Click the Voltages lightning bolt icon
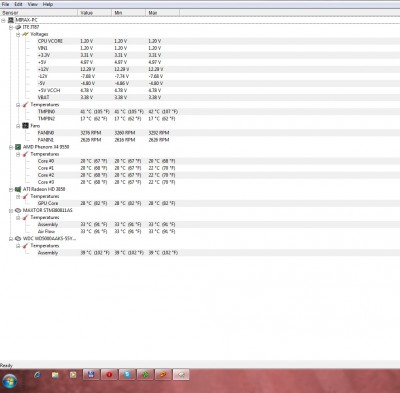Viewport: 400px width, 393px height. click(25, 34)
